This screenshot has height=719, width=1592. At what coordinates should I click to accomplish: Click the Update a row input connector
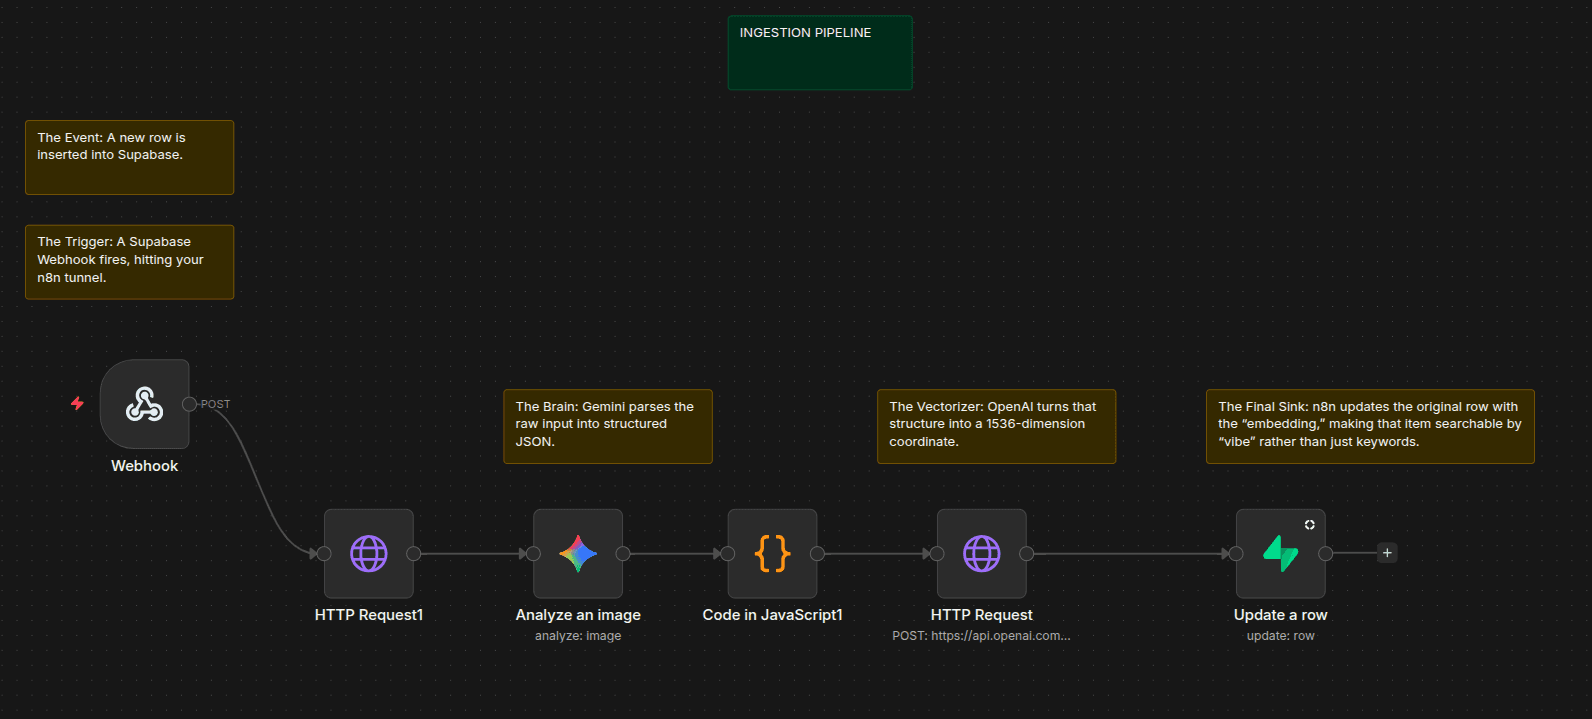coord(1236,553)
